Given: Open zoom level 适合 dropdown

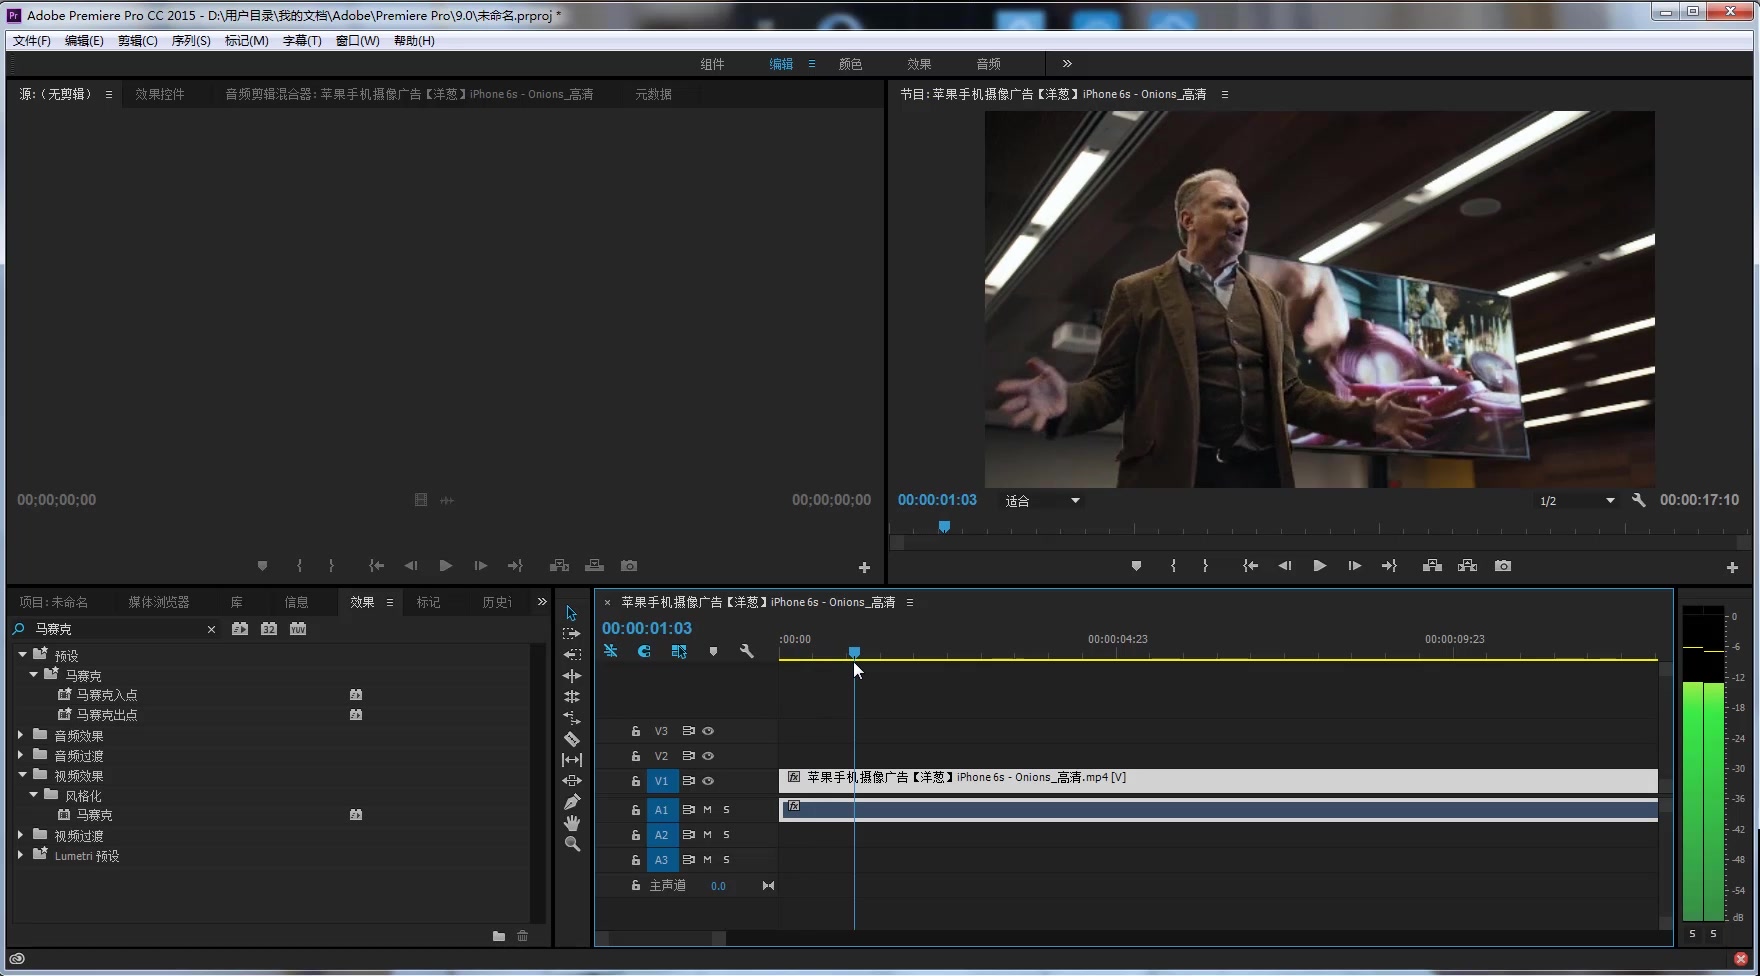Looking at the screenshot, I should pyautogui.click(x=1043, y=501).
